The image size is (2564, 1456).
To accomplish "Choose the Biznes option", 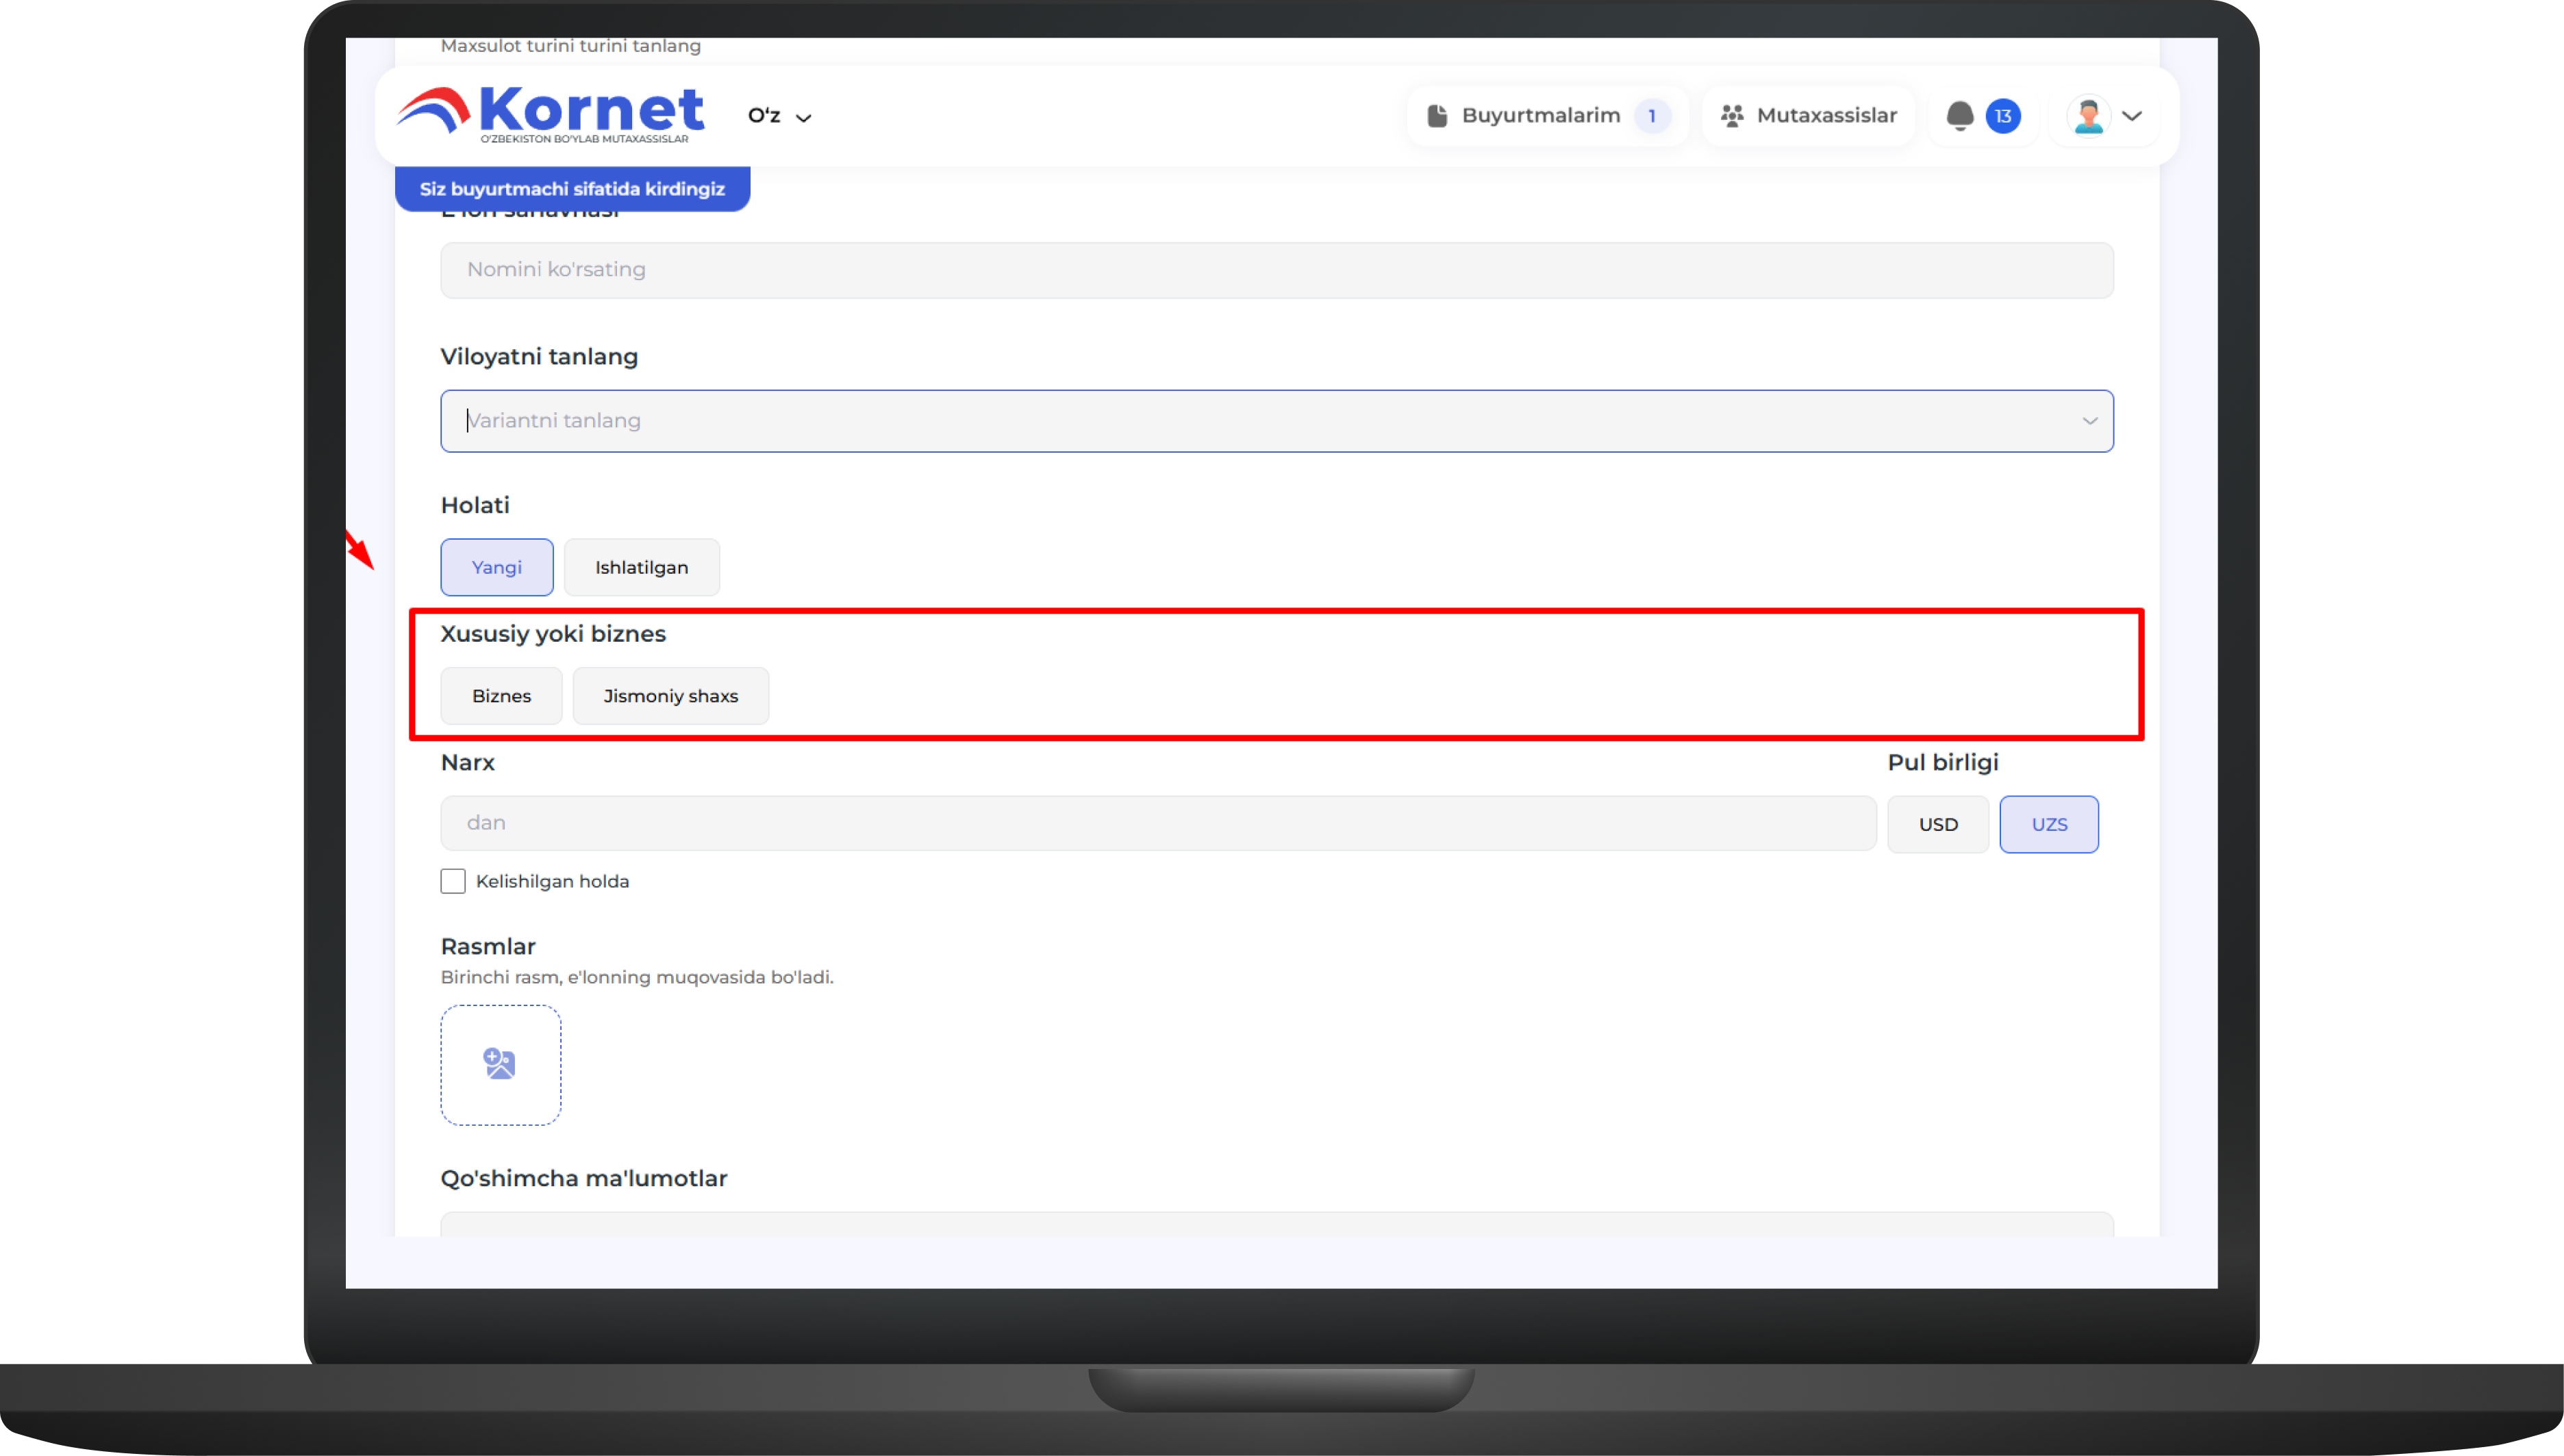I will (501, 696).
